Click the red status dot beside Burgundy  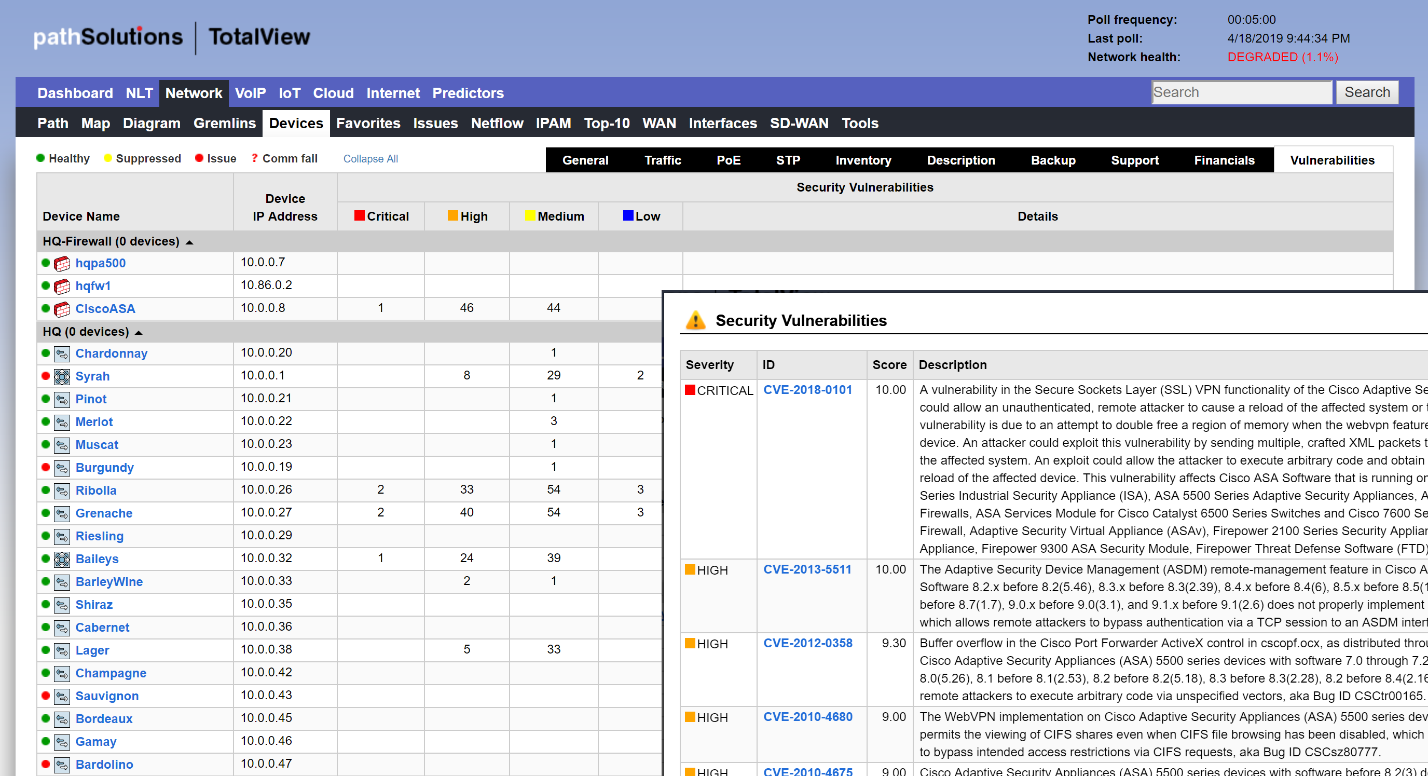(45, 468)
